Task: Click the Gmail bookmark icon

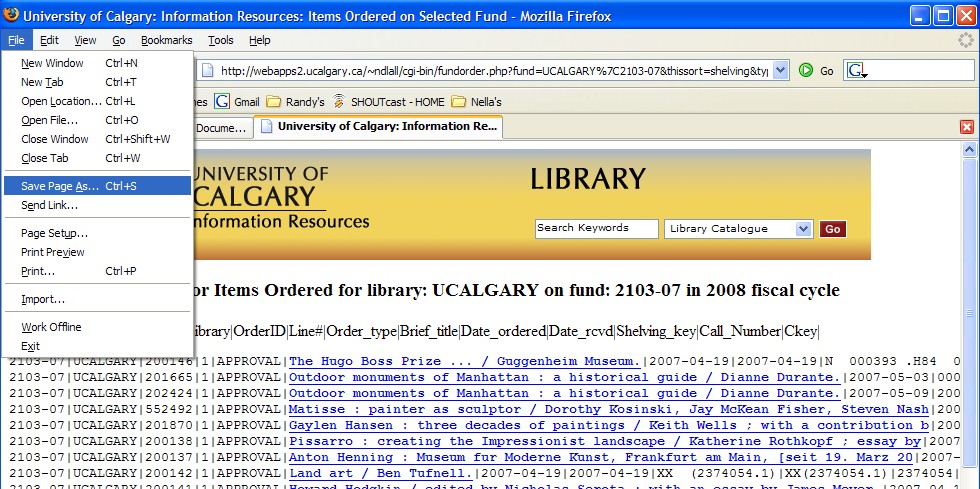Action: (222, 101)
